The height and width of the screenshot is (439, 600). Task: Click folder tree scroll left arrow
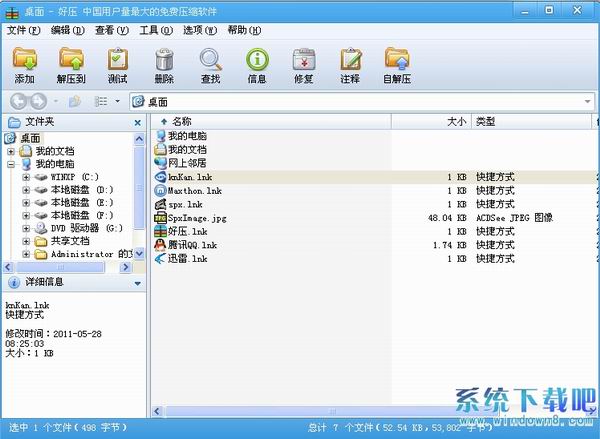pyautogui.click(x=8, y=267)
